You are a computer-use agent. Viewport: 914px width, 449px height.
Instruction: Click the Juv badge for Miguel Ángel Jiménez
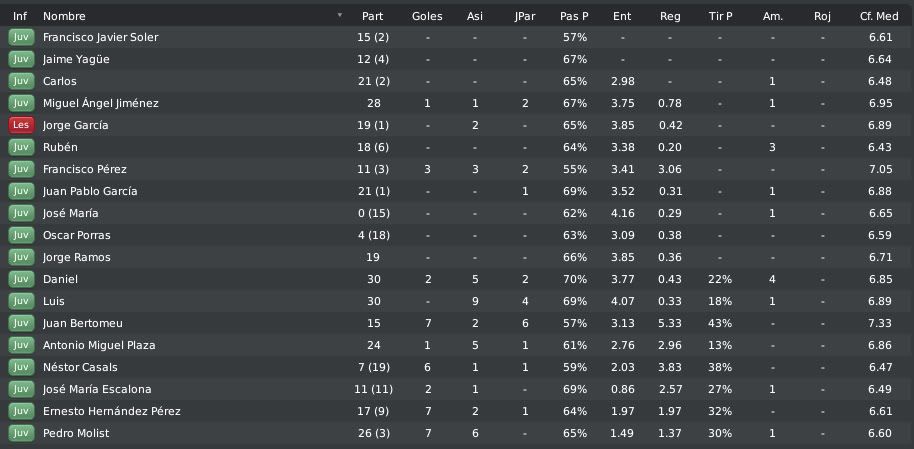click(21, 103)
